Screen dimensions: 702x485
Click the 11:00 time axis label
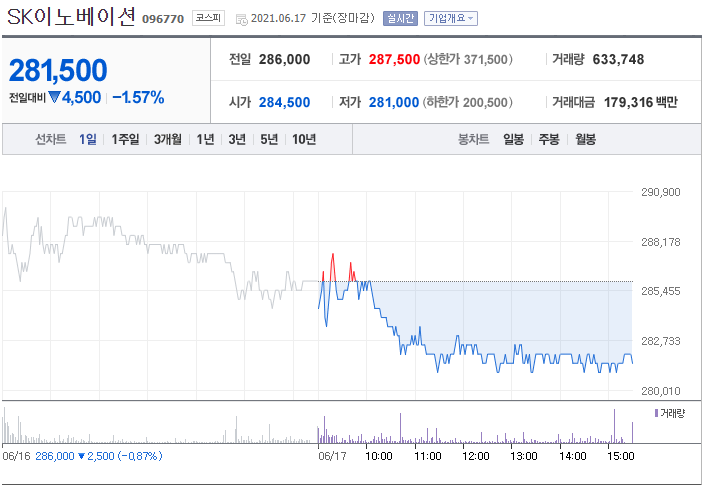[x=428, y=456]
